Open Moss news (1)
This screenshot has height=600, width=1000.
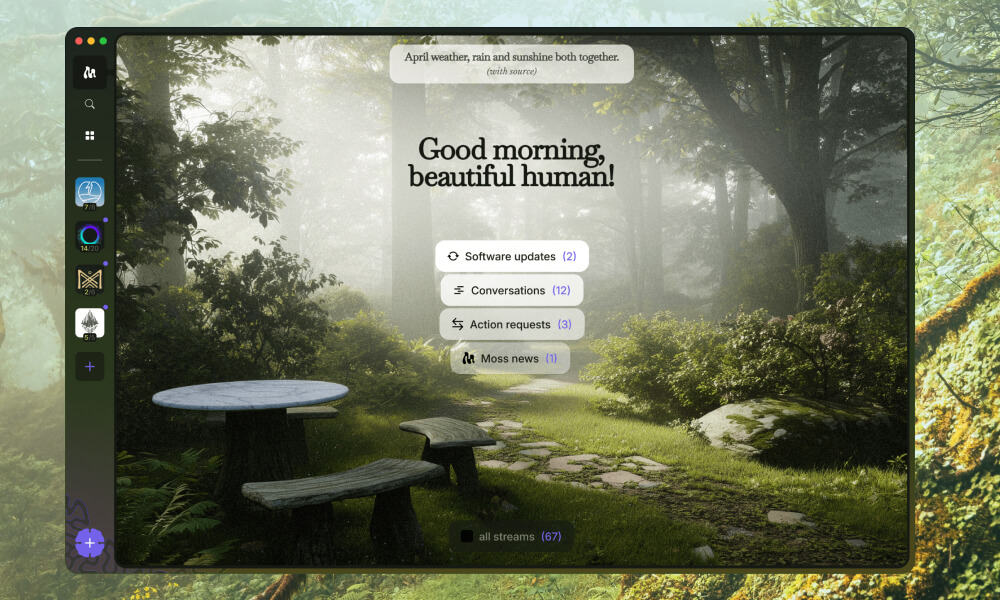tap(510, 358)
